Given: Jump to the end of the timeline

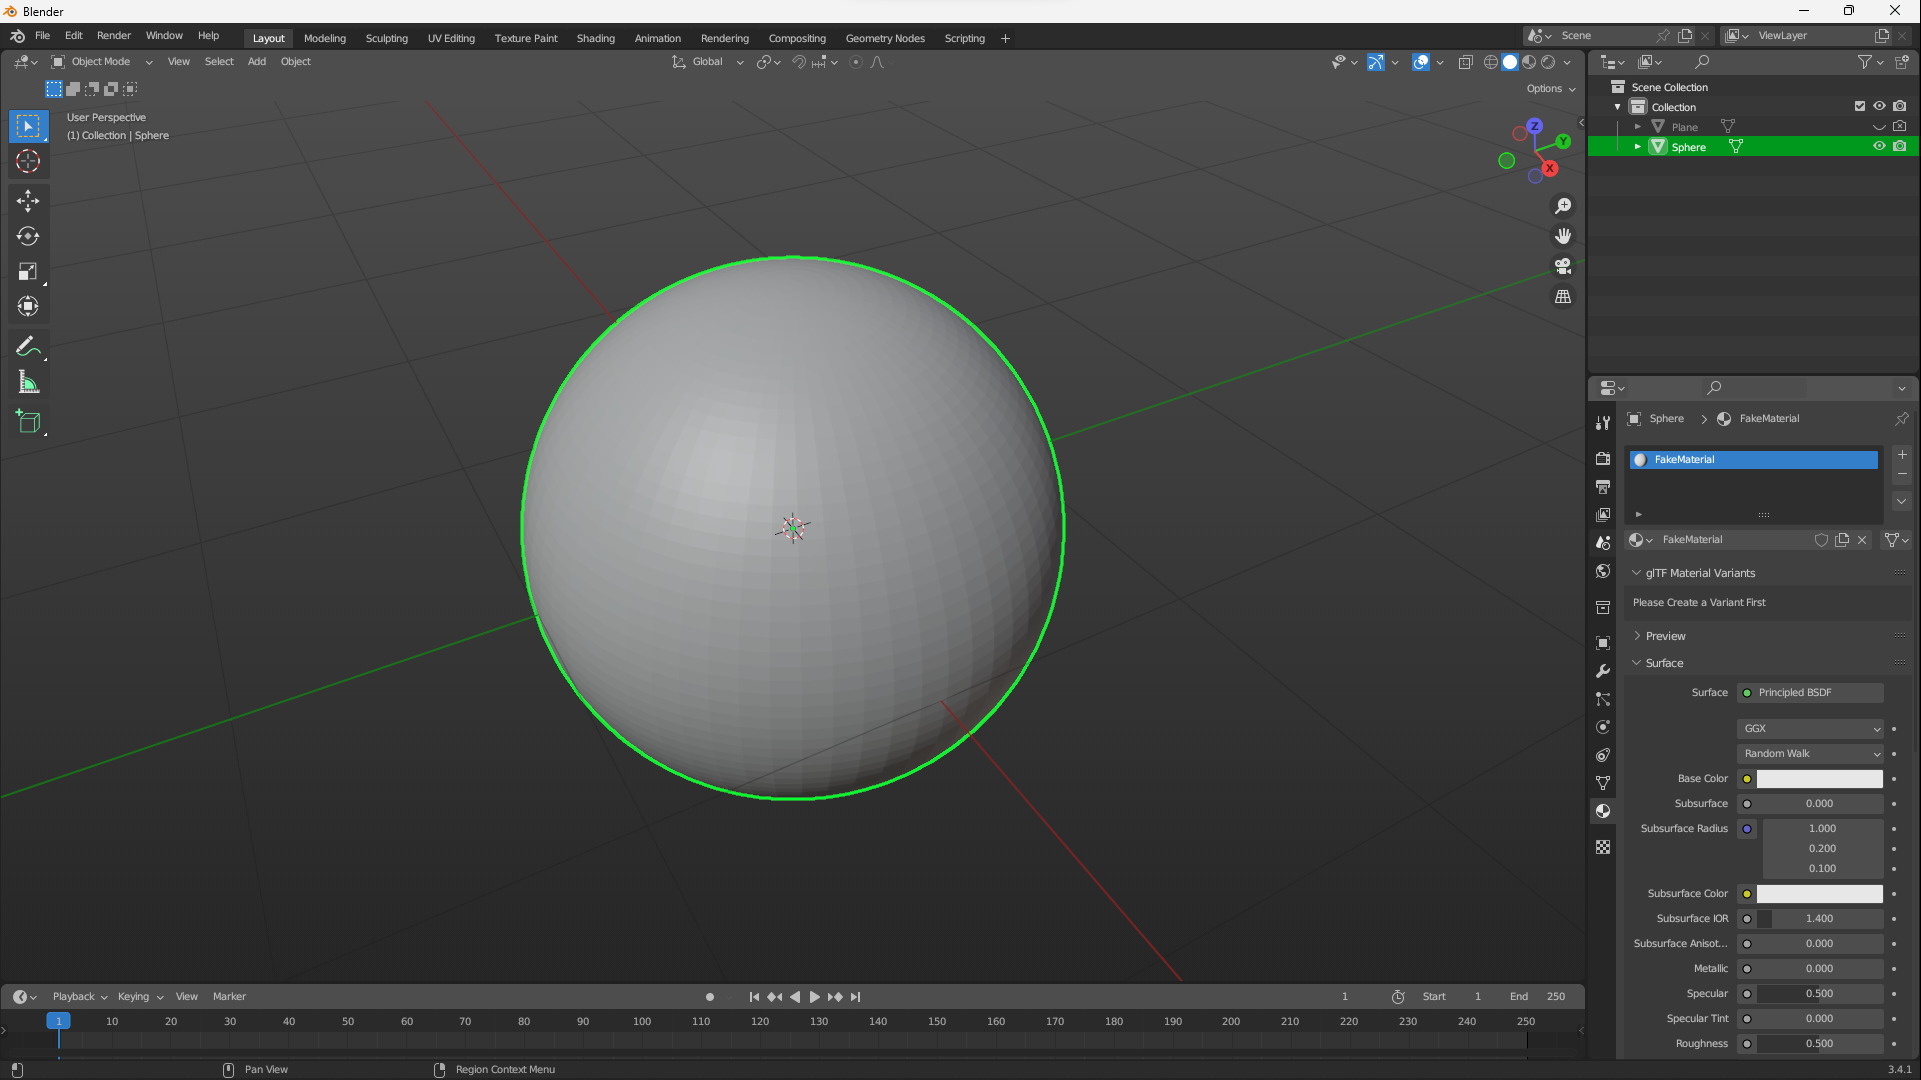Looking at the screenshot, I should tap(856, 996).
